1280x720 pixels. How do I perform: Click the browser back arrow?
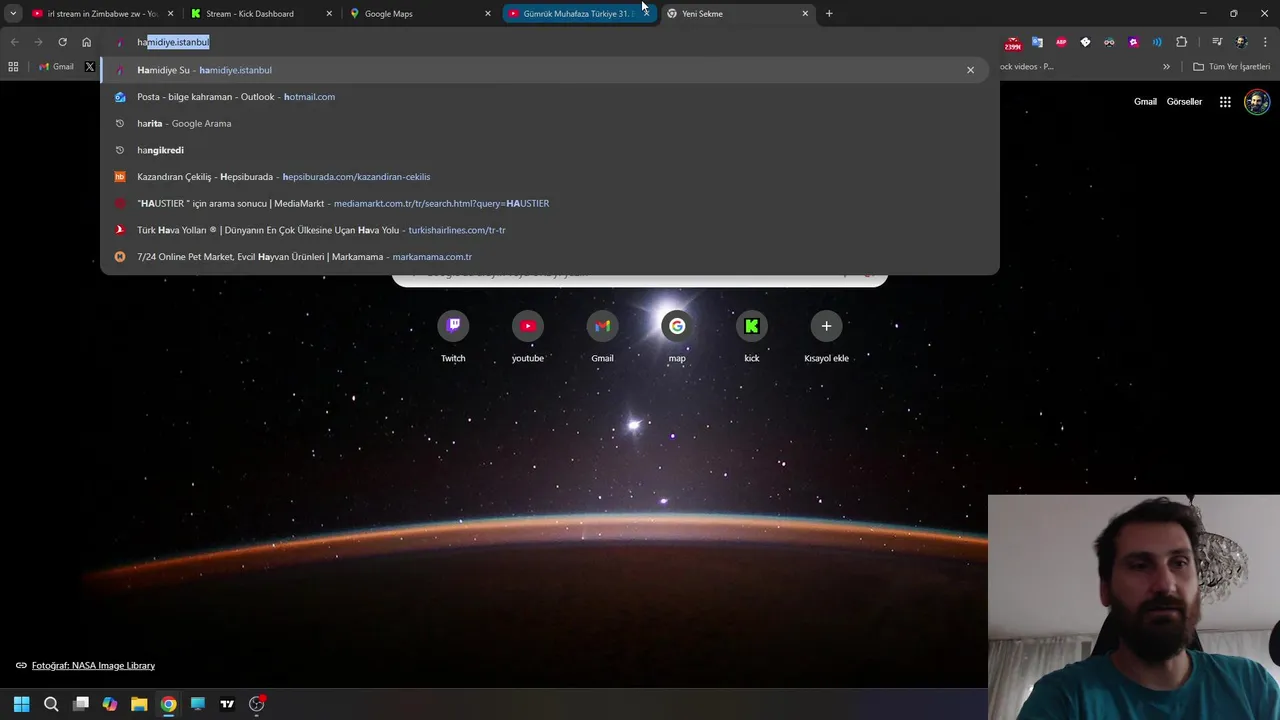pos(14,42)
